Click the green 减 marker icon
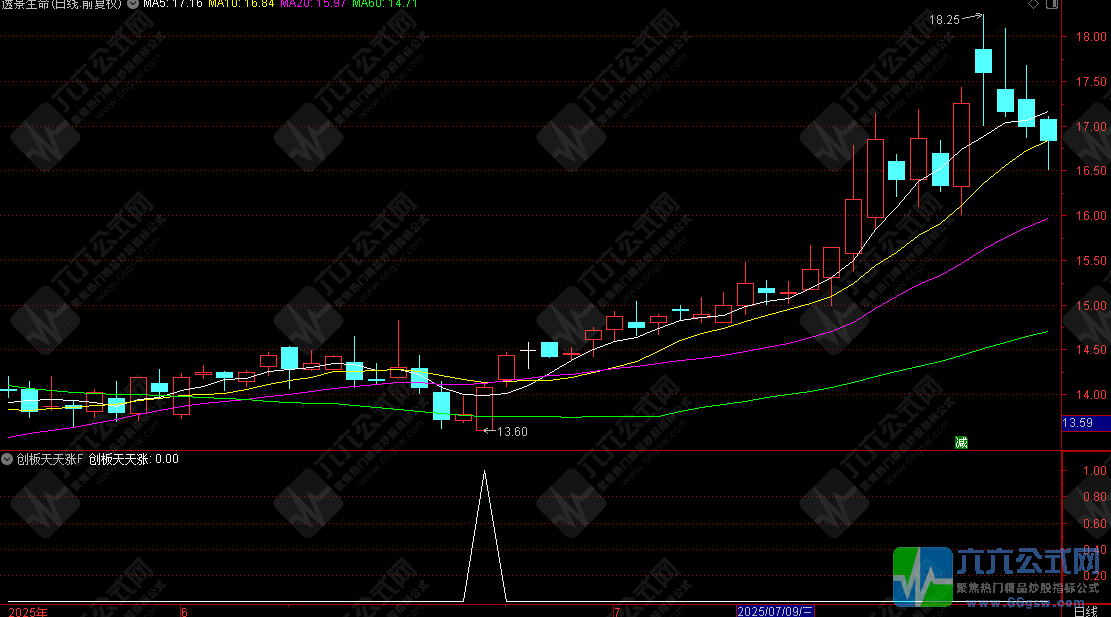 click(962, 441)
